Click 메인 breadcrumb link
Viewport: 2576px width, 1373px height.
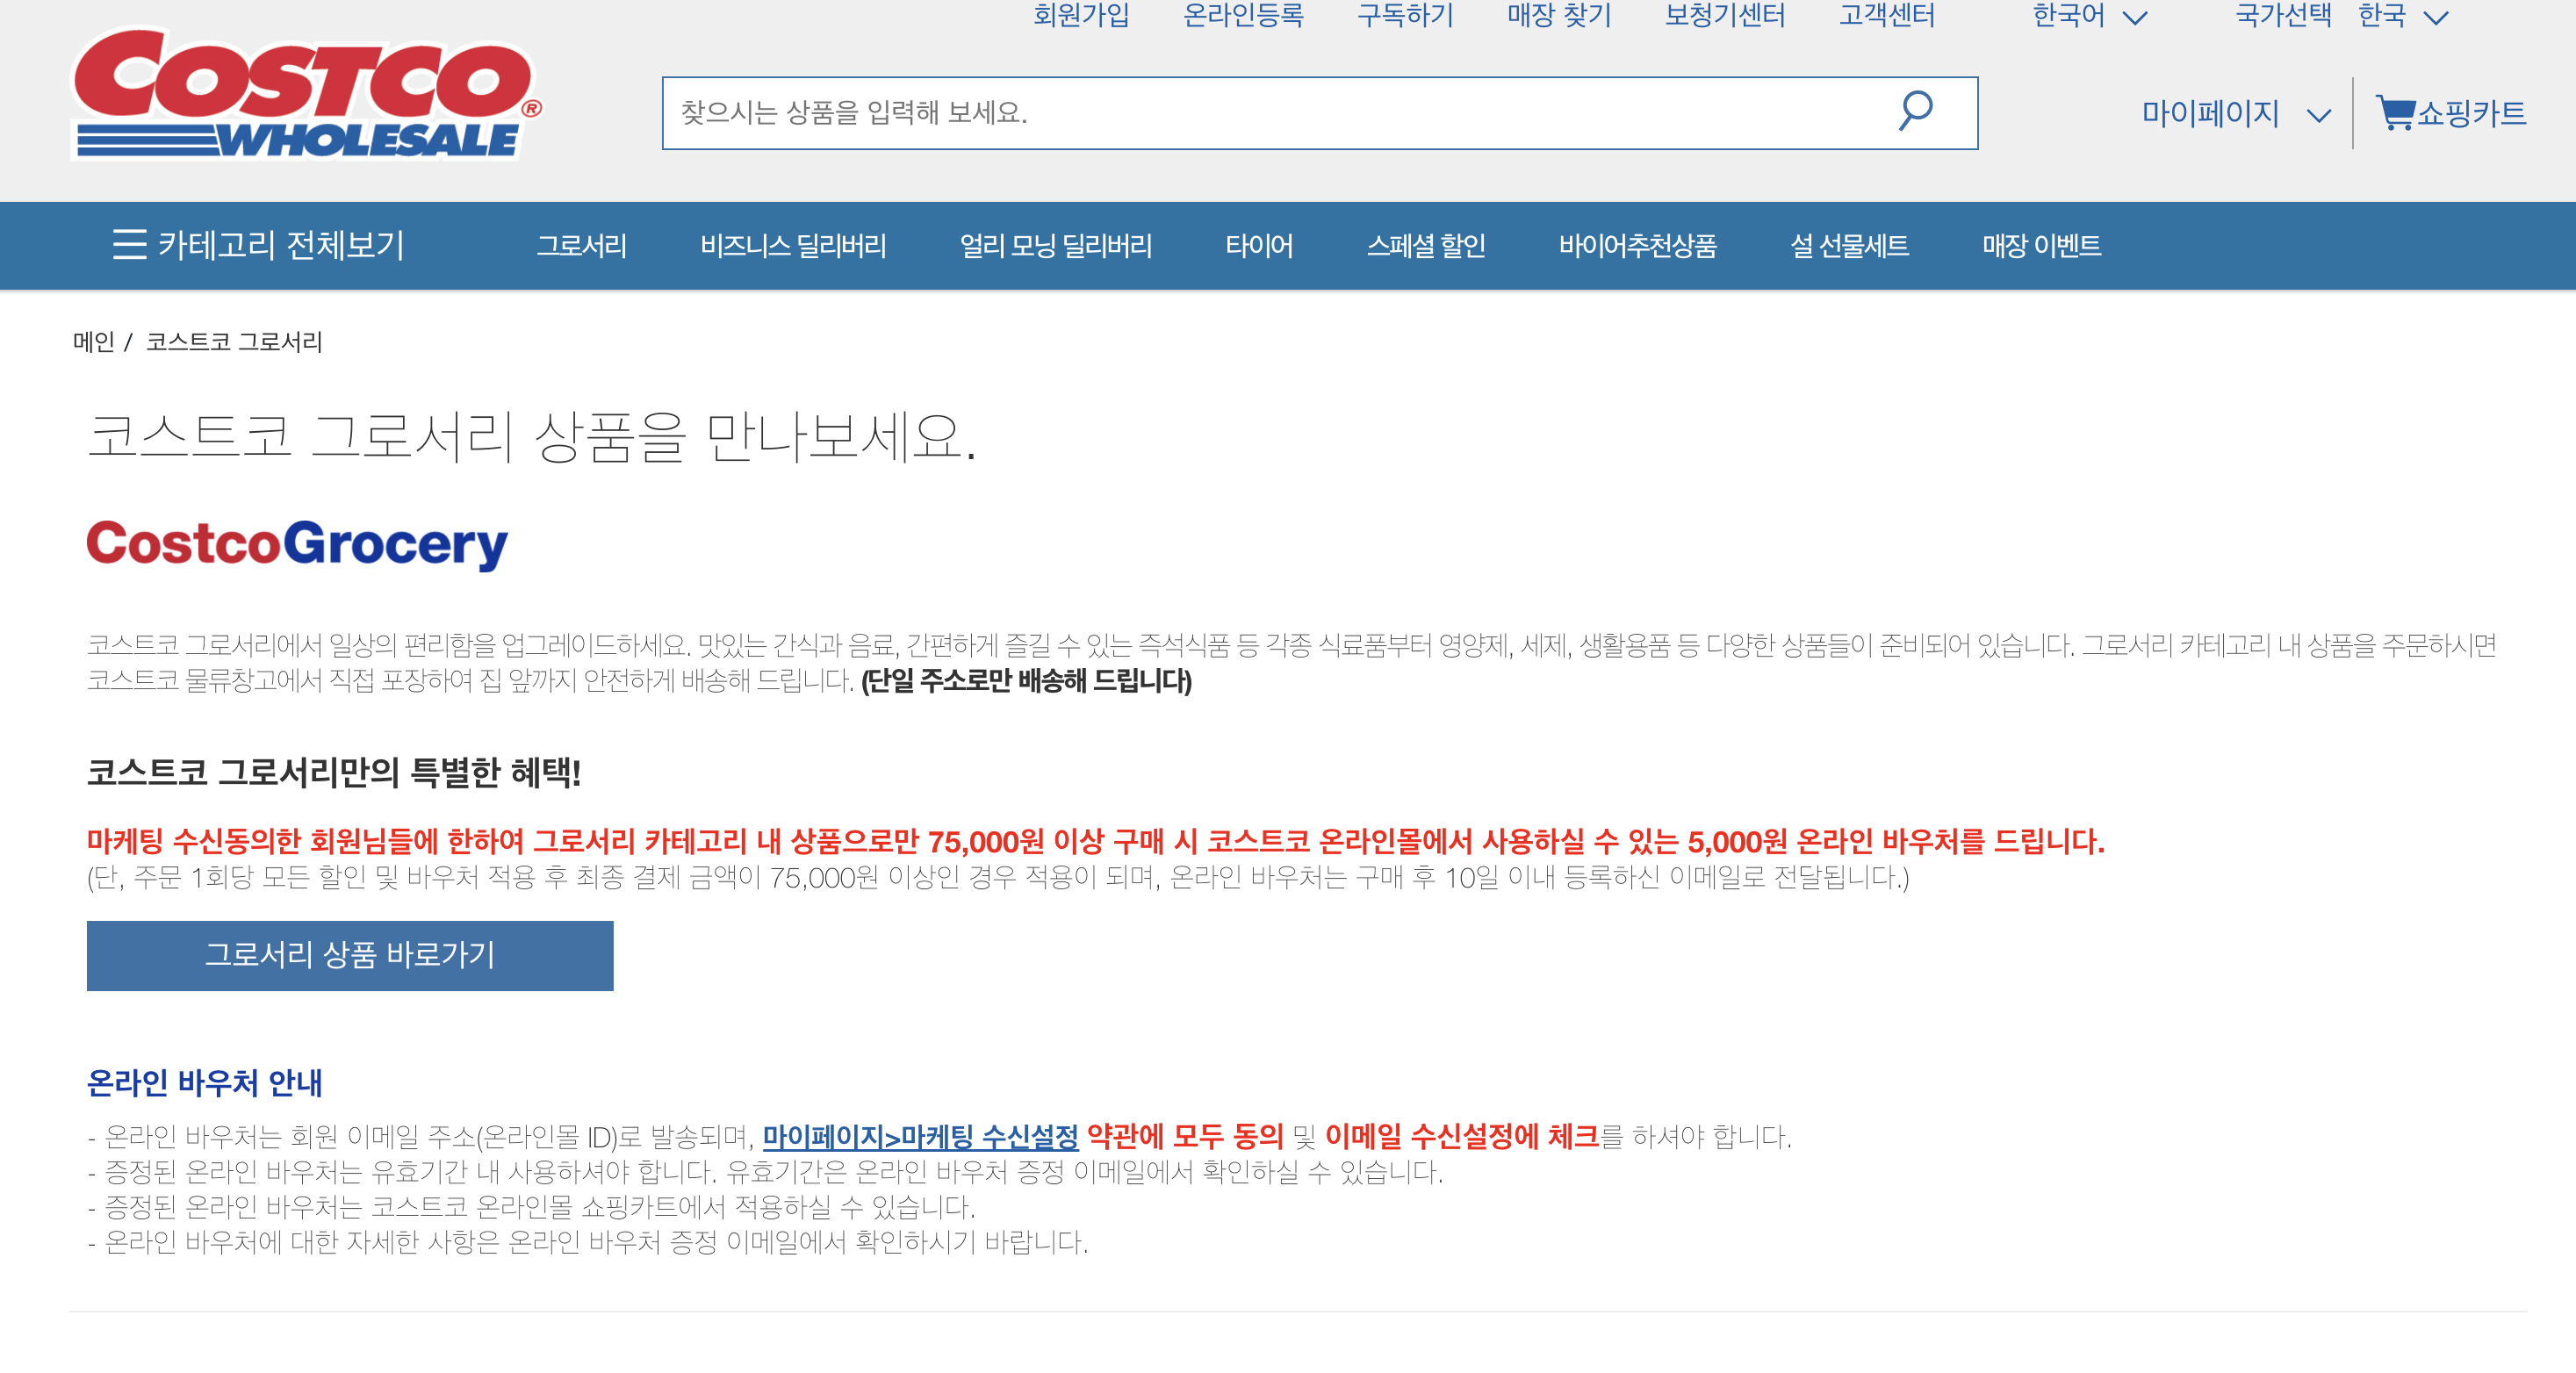(94, 342)
